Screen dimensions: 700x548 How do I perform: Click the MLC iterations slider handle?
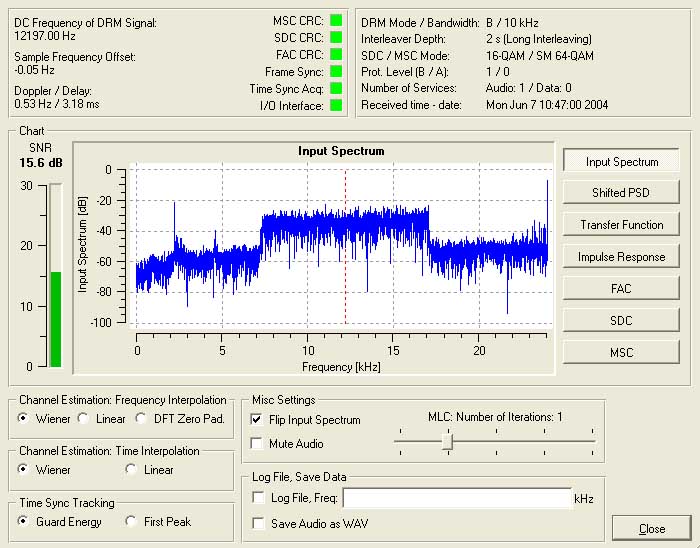[448, 441]
